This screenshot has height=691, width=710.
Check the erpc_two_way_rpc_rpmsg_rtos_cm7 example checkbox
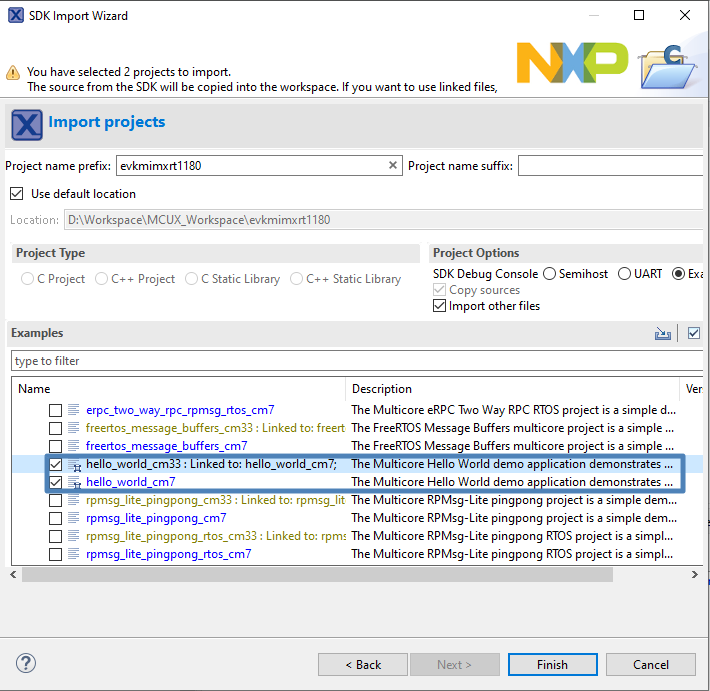[56, 410]
